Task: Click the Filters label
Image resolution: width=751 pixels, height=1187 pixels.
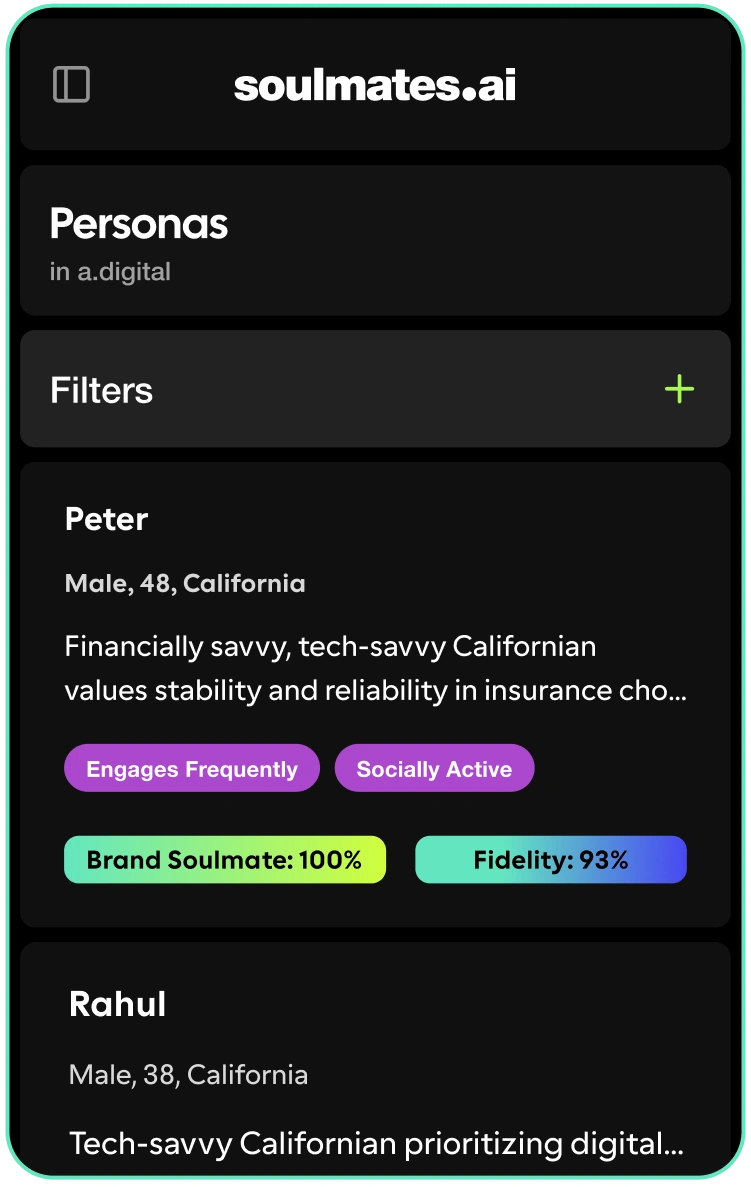Action: tap(101, 390)
